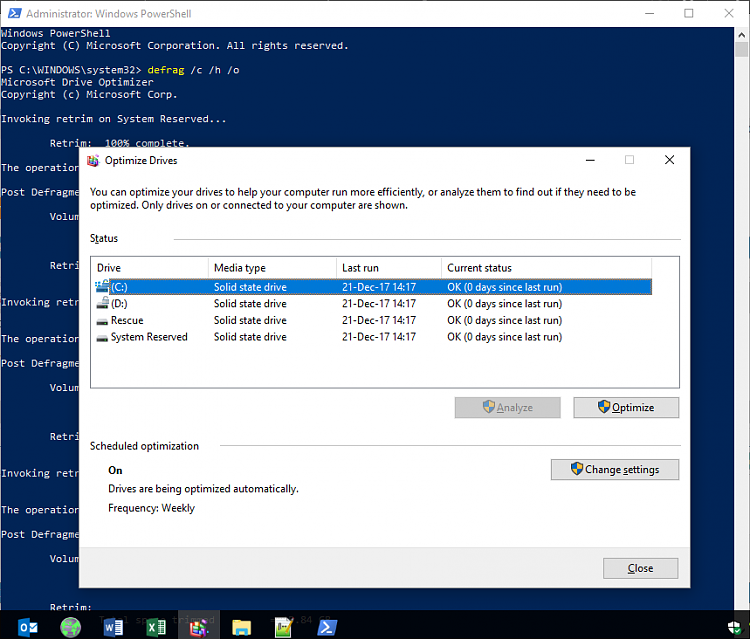Image resolution: width=750 pixels, height=639 pixels.
Task: Sort by the Current status column header
Action: (546, 268)
